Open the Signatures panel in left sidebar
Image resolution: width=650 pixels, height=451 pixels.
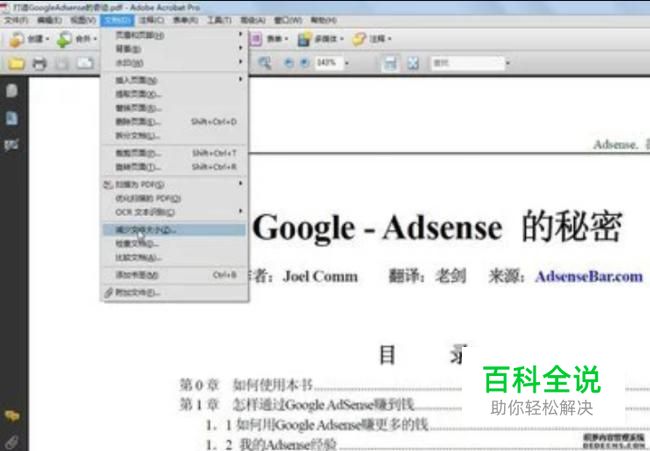[12, 145]
